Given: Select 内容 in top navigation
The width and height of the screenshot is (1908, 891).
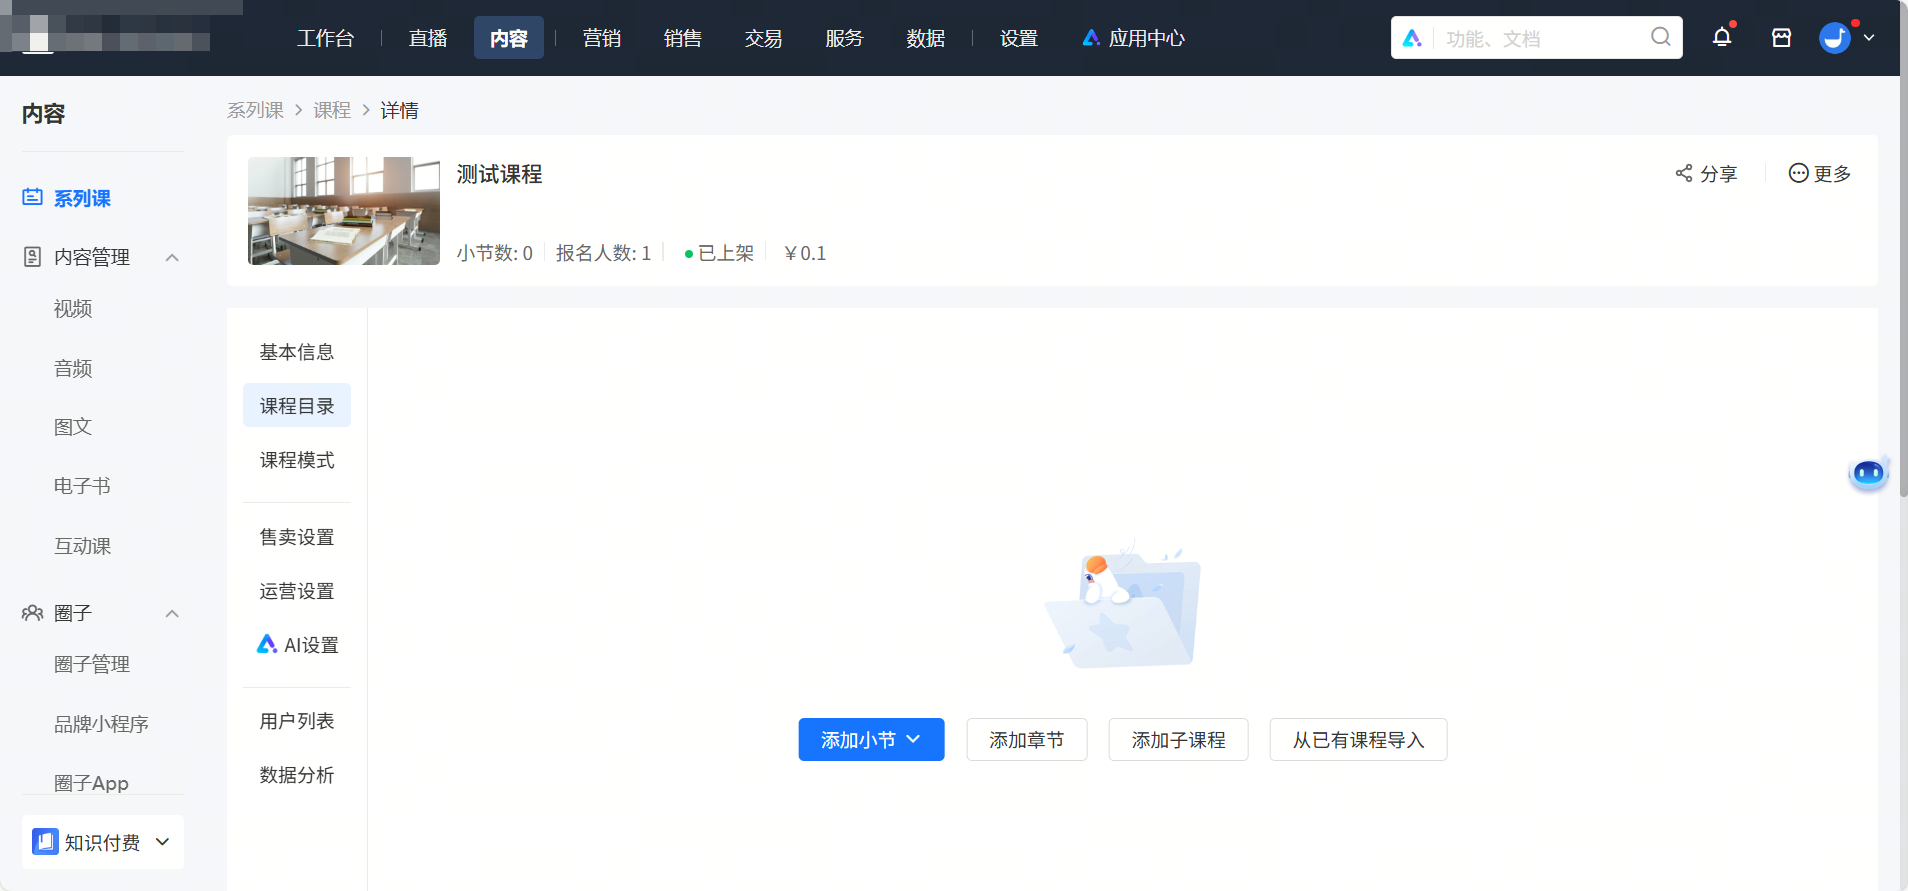Looking at the screenshot, I should (509, 38).
